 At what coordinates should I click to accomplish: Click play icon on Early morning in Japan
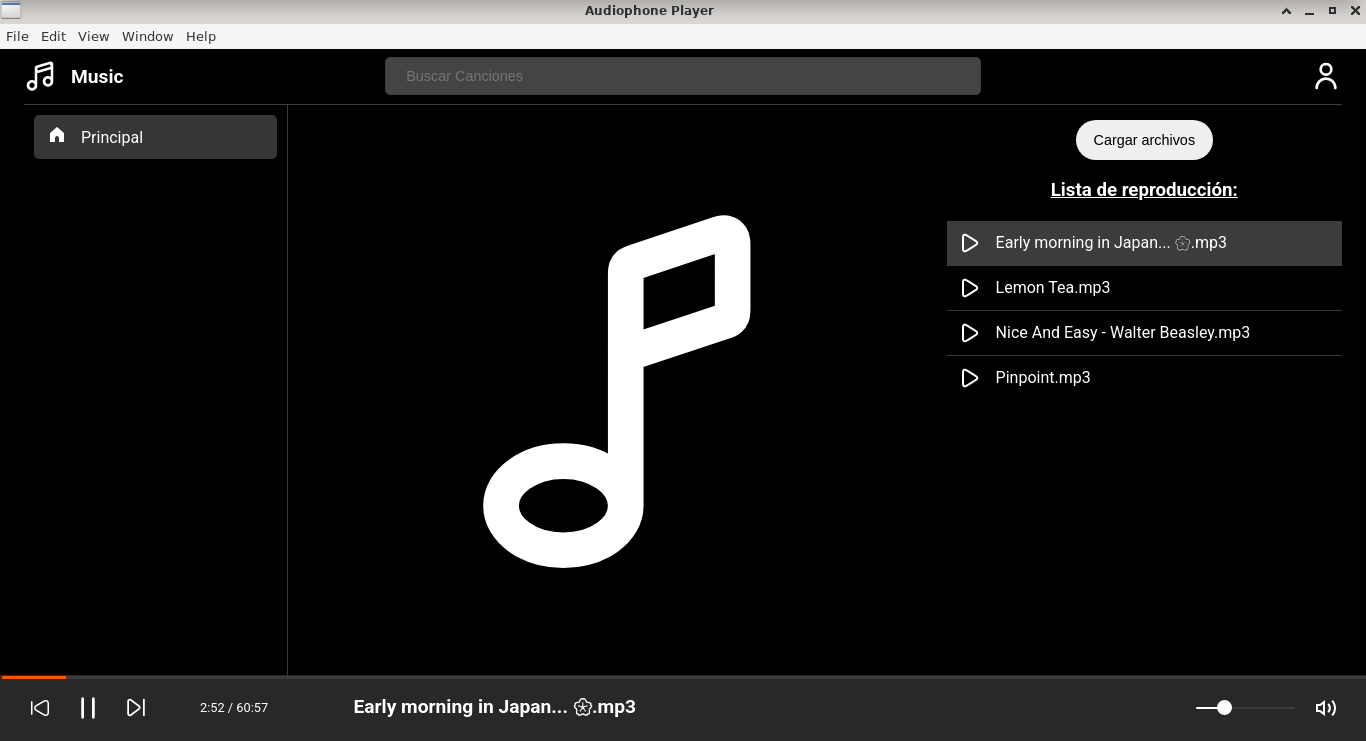969,243
